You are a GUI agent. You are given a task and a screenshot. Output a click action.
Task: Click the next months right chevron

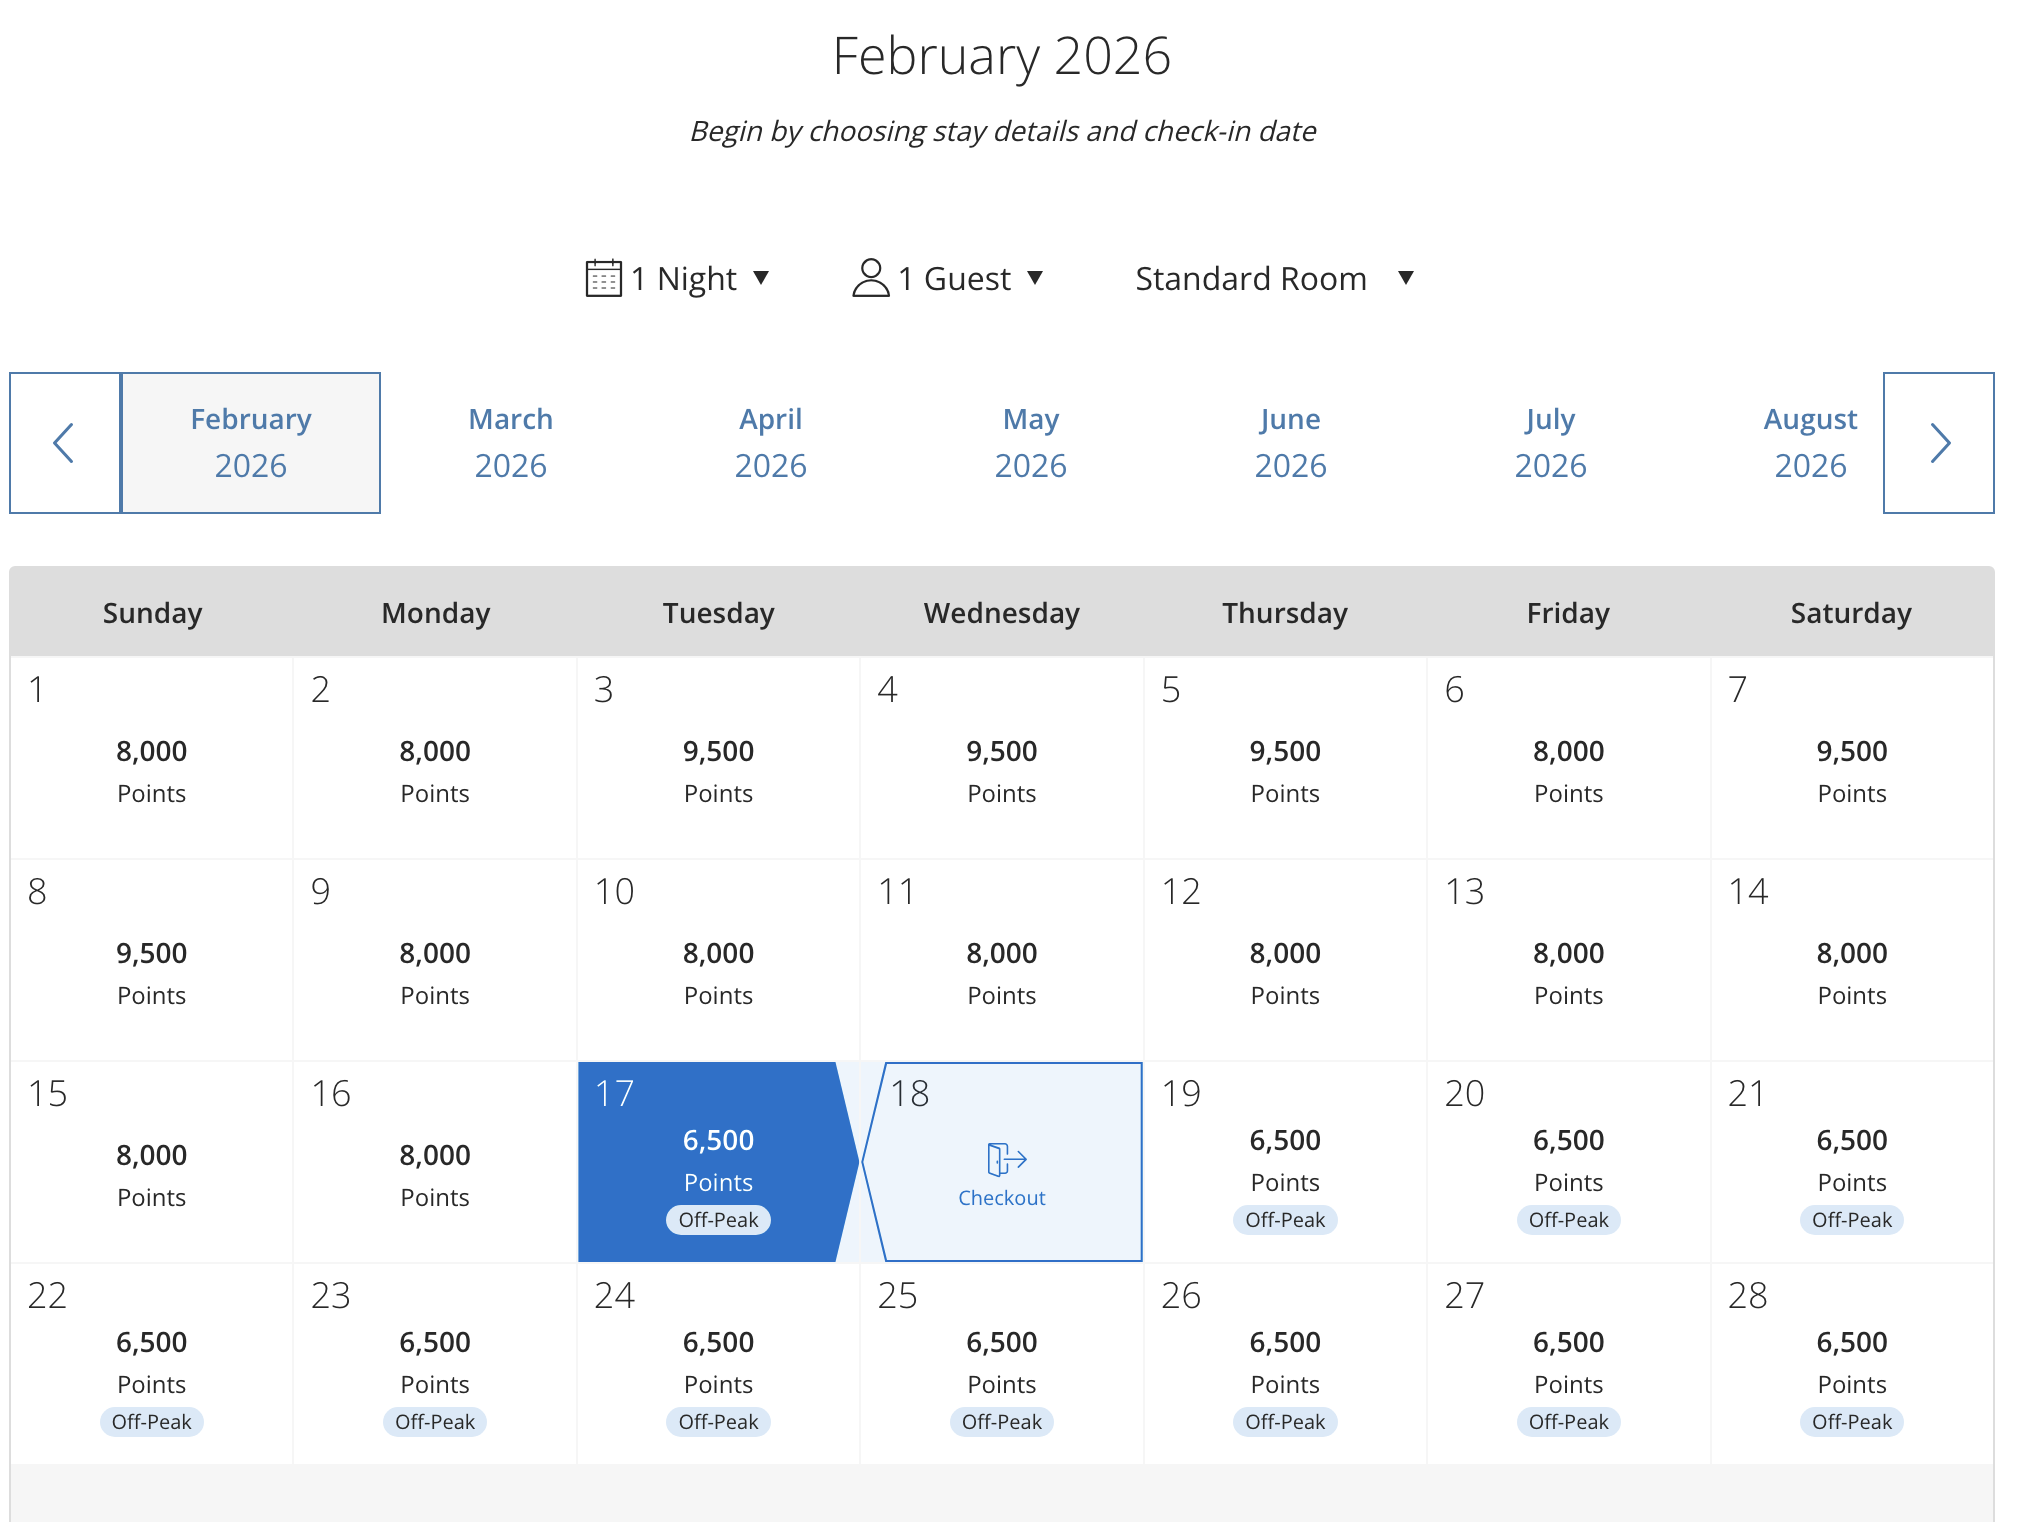pos(1938,443)
